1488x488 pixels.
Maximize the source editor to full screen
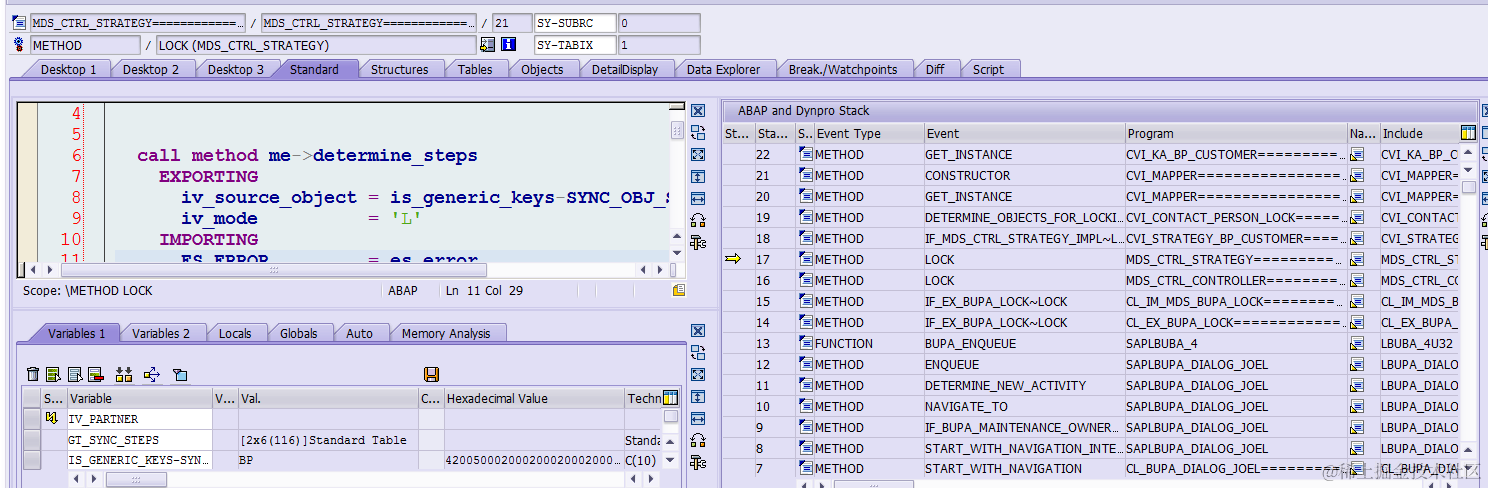tap(698, 155)
